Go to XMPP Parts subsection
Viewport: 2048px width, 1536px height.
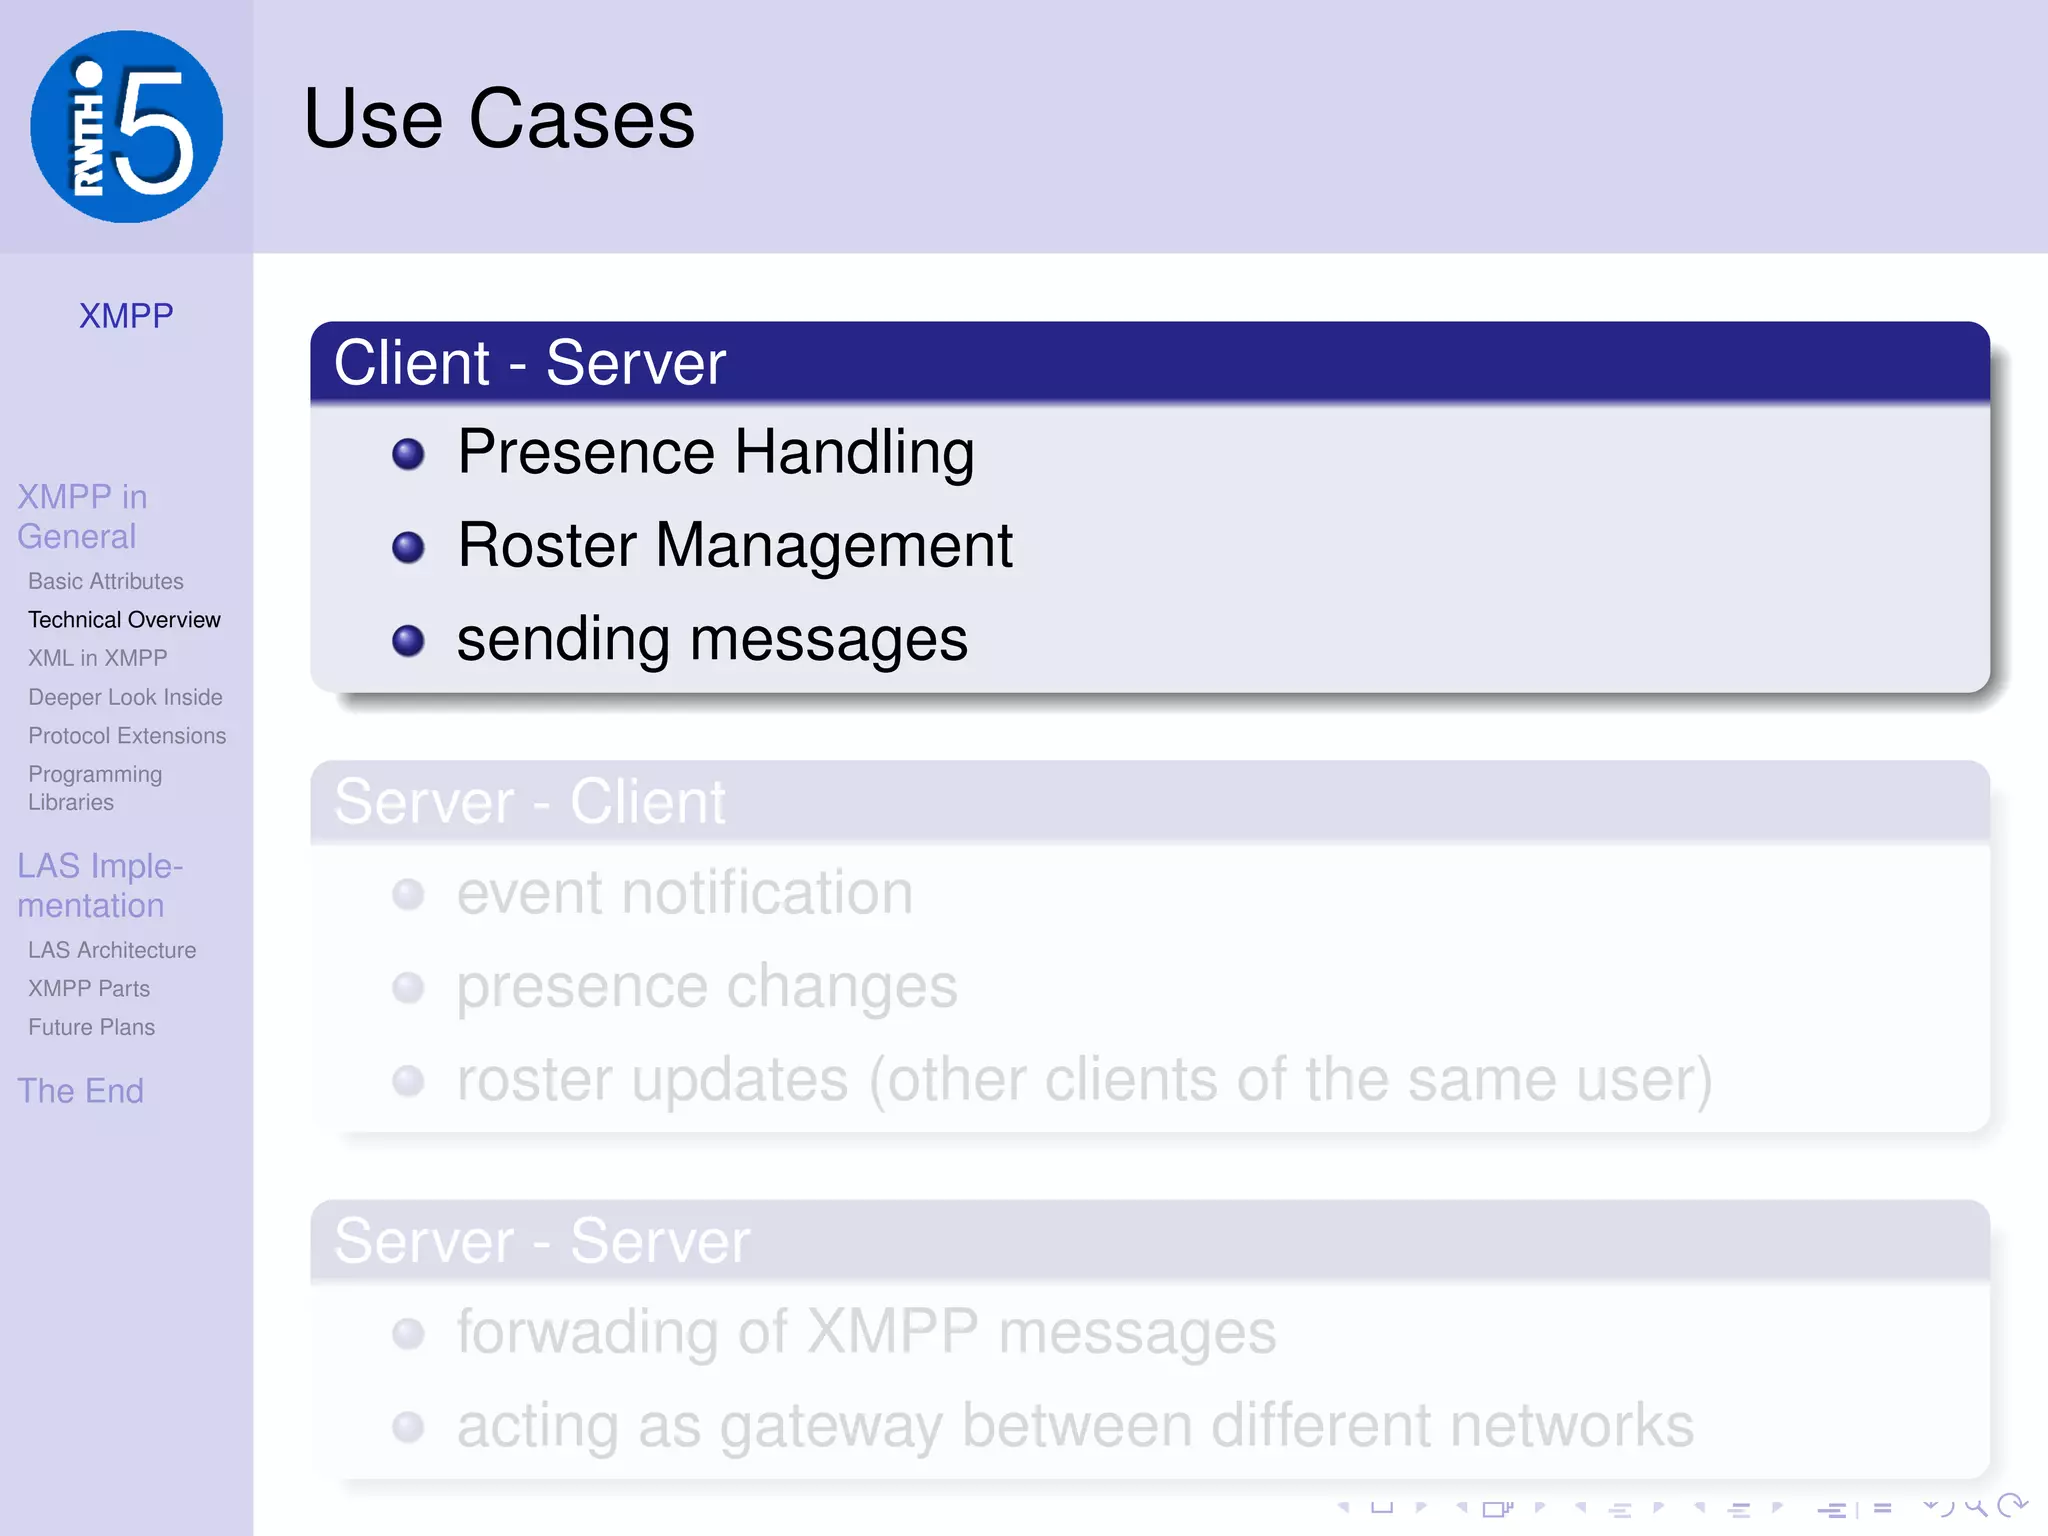coord(89,989)
